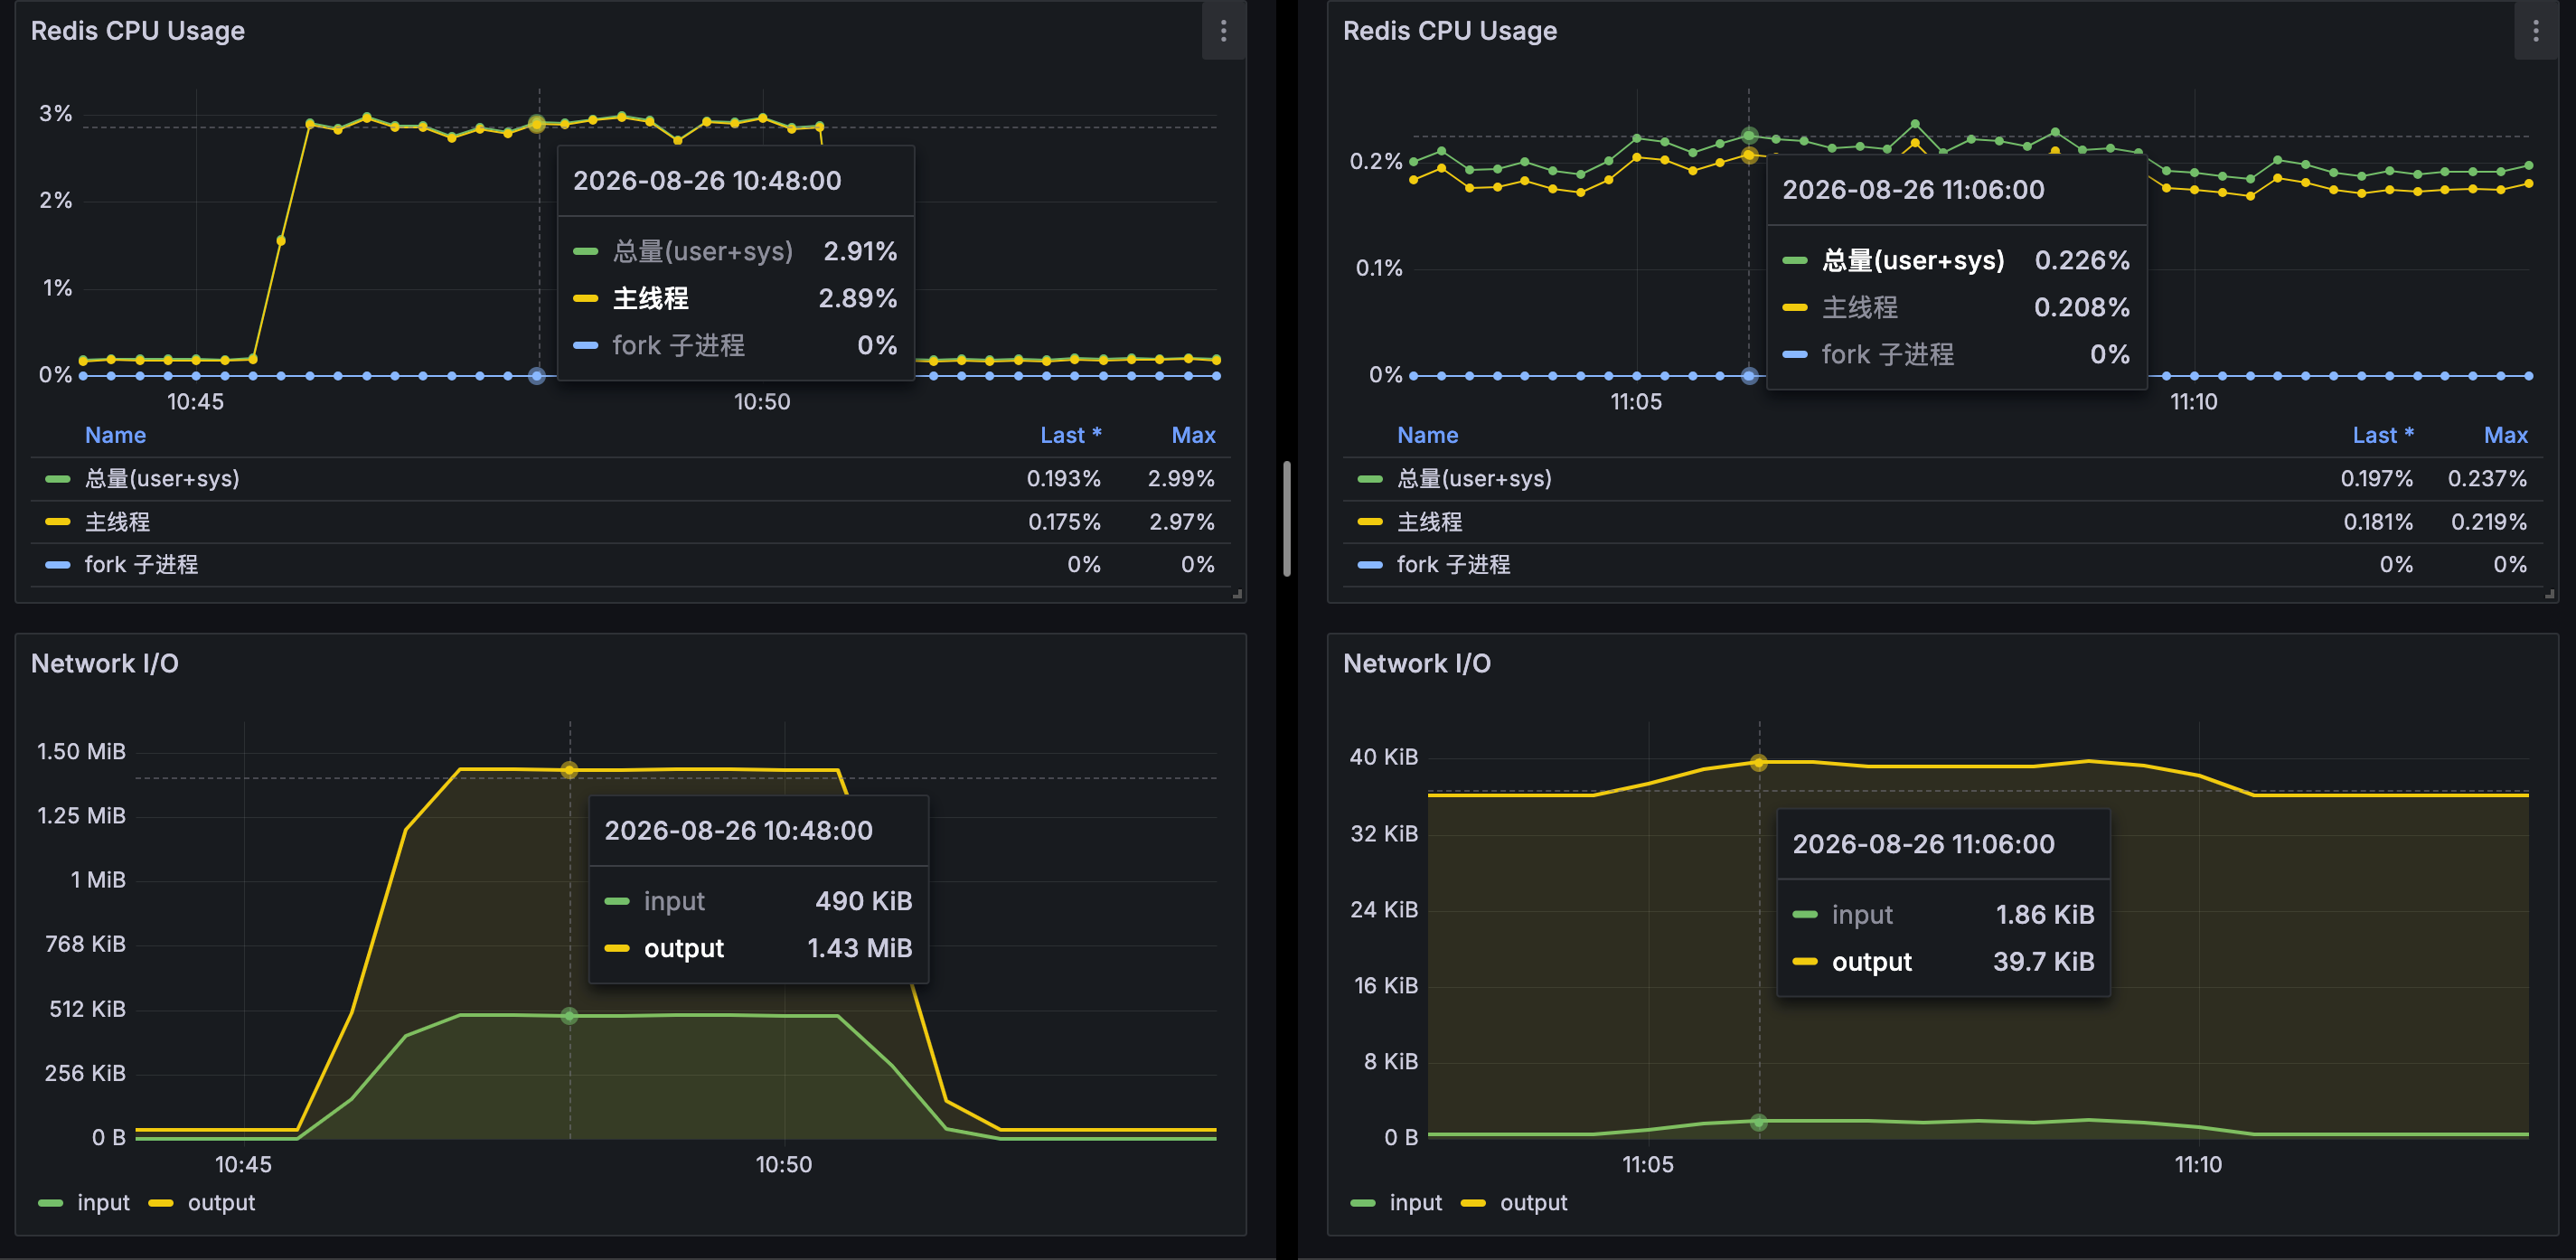Click the 1.43 MiB output tooltip value

860,948
